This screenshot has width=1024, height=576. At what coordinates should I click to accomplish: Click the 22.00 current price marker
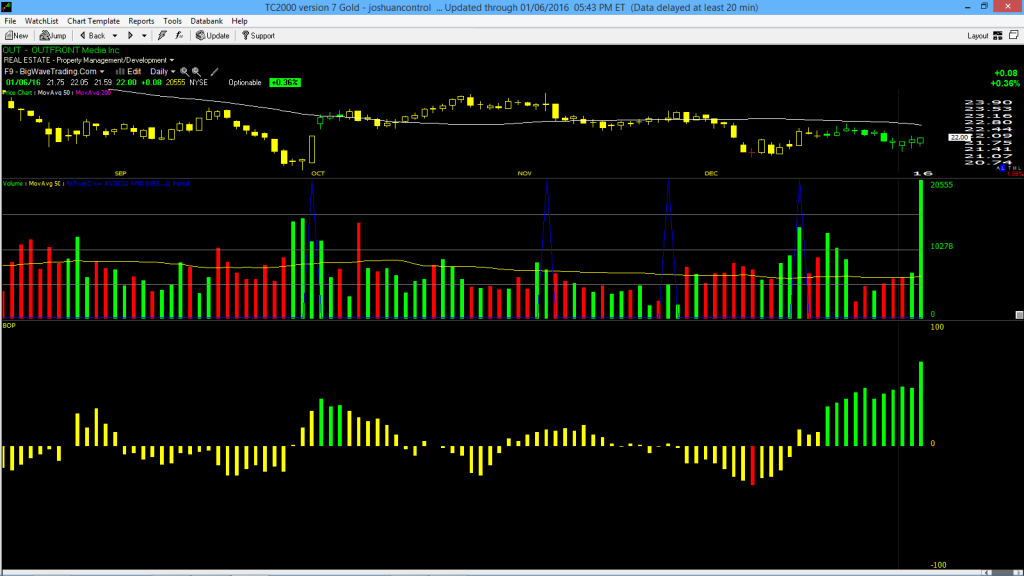959,138
